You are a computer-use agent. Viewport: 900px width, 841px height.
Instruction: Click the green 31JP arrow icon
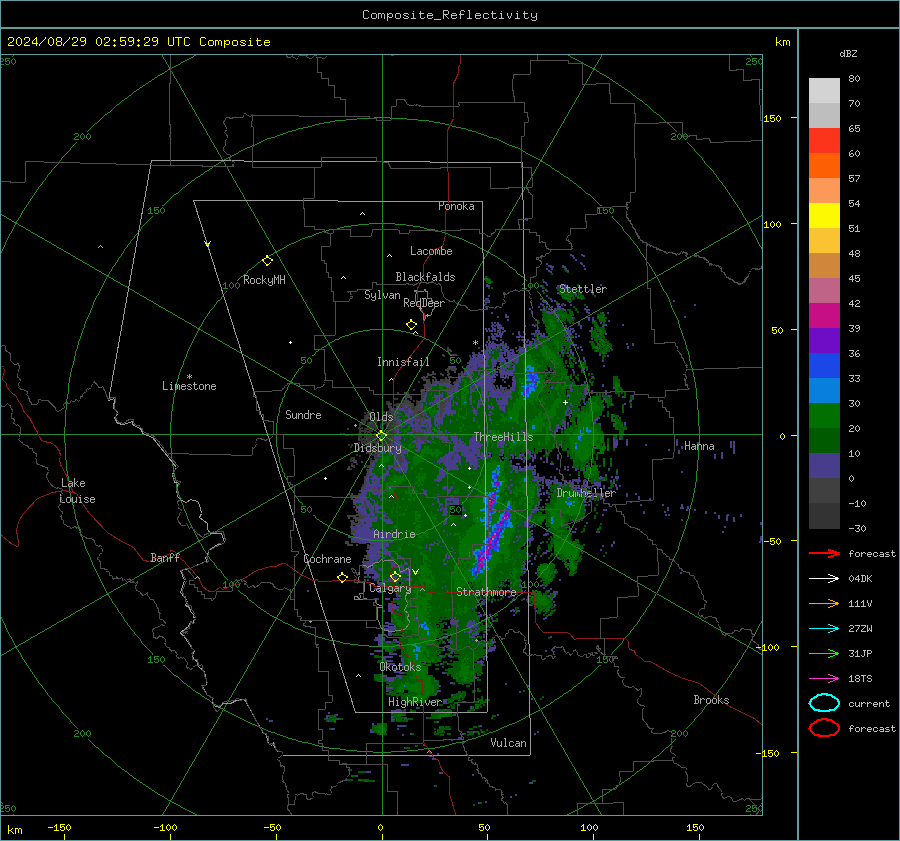coord(824,653)
